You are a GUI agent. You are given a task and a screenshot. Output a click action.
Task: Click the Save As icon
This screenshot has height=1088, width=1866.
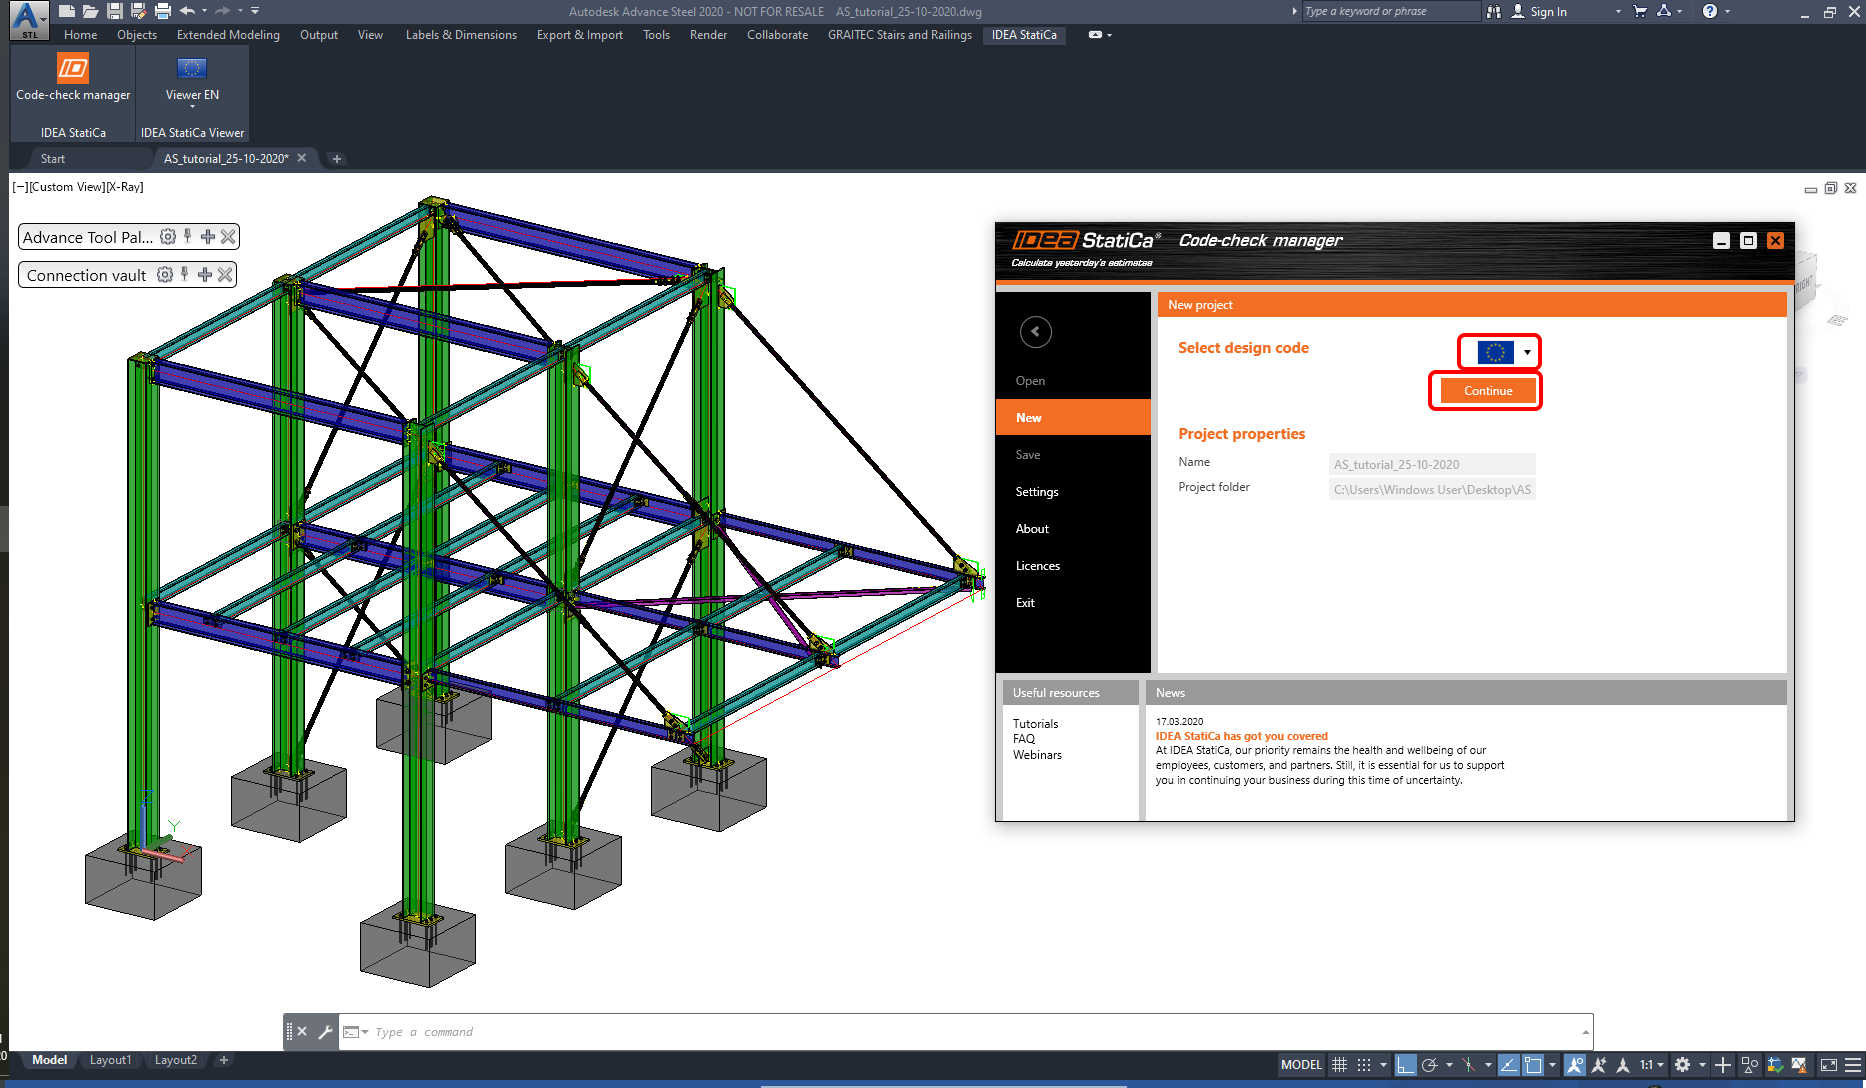pos(138,11)
